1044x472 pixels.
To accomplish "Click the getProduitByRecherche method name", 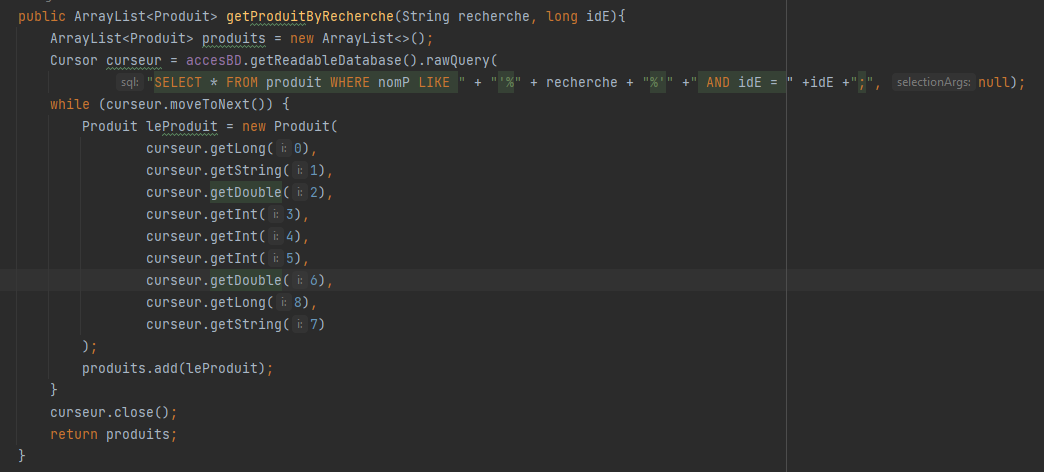I will 310,16.
